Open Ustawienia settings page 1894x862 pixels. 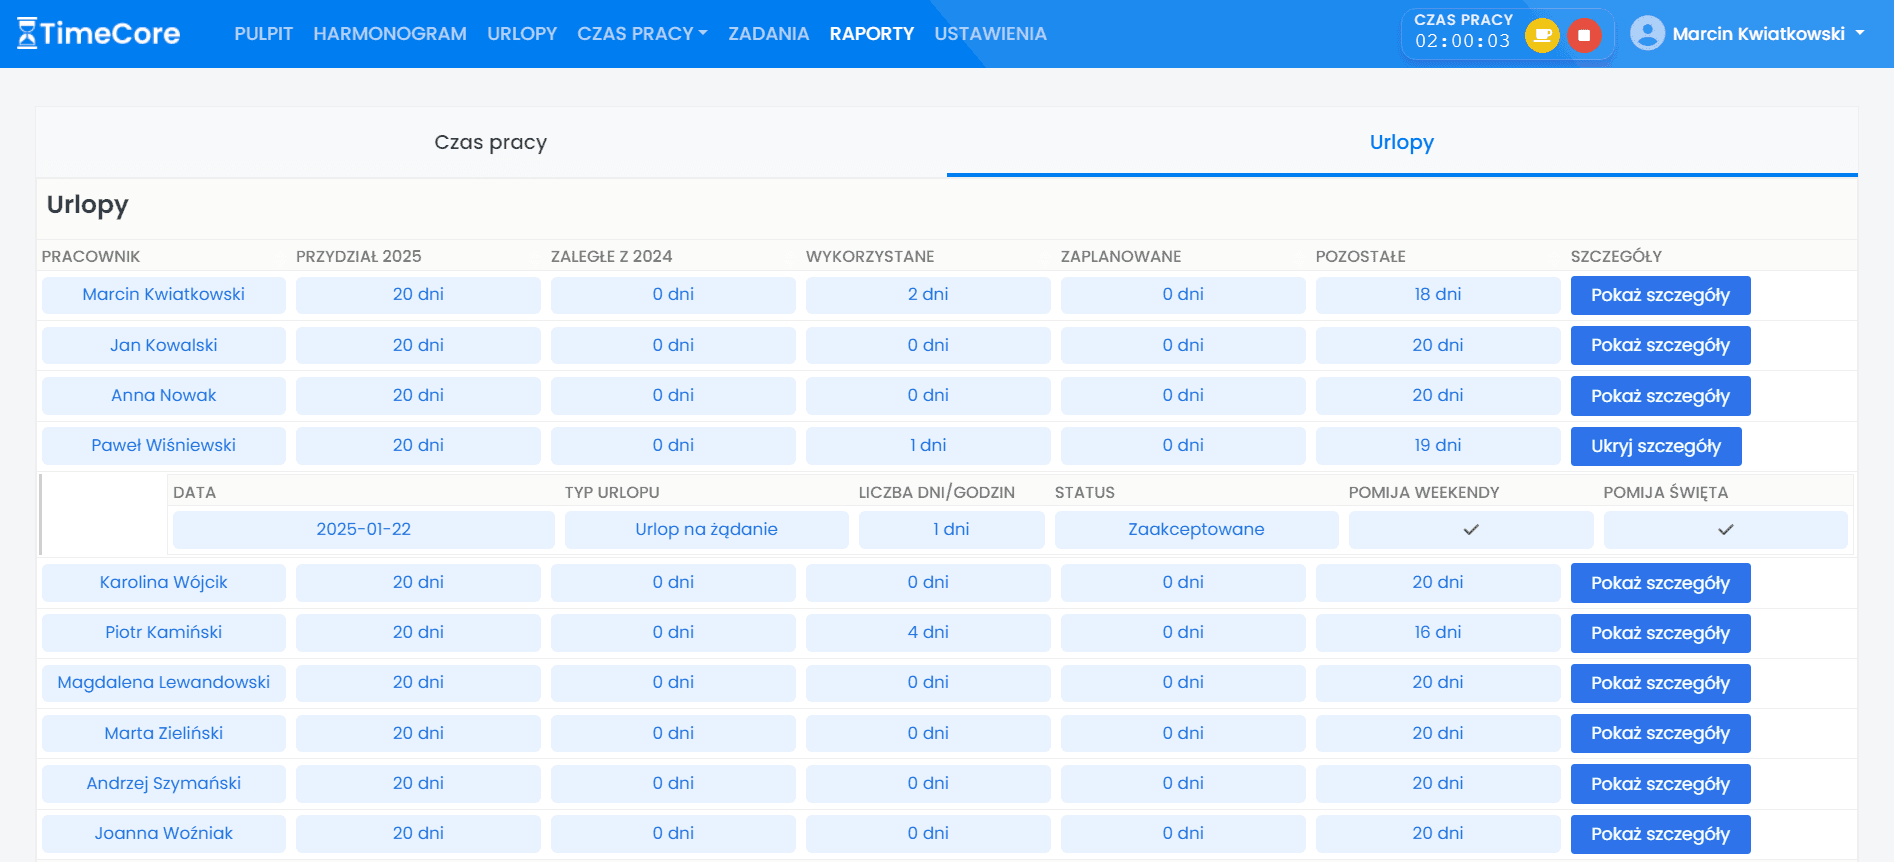point(991,34)
